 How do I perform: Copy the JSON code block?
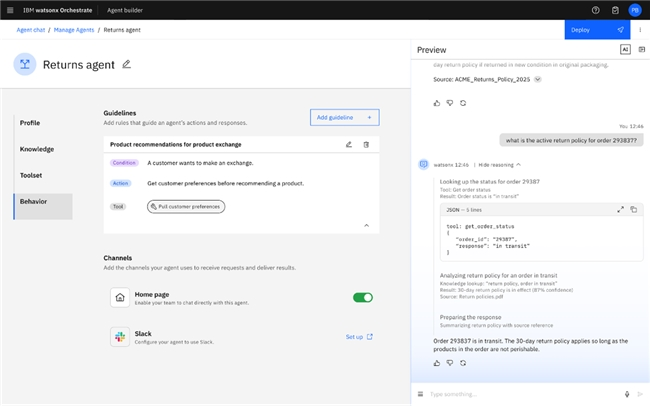634,209
